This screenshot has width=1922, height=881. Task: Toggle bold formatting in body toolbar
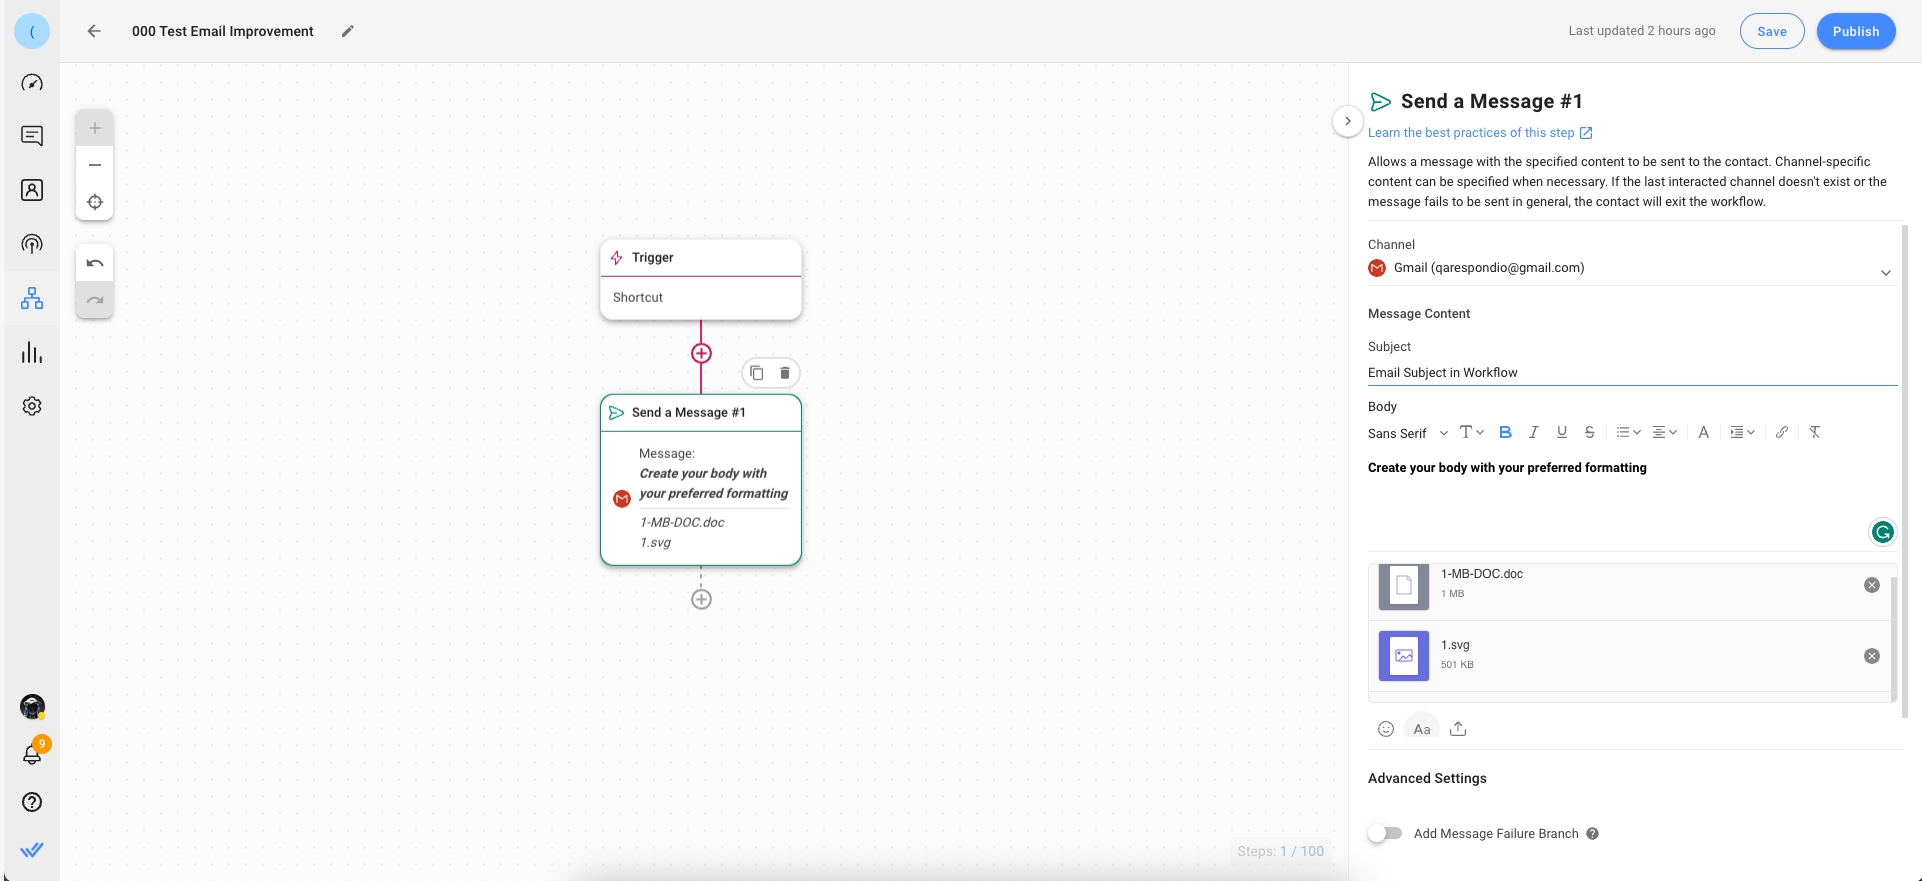pyautogui.click(x=1505, y=432)
